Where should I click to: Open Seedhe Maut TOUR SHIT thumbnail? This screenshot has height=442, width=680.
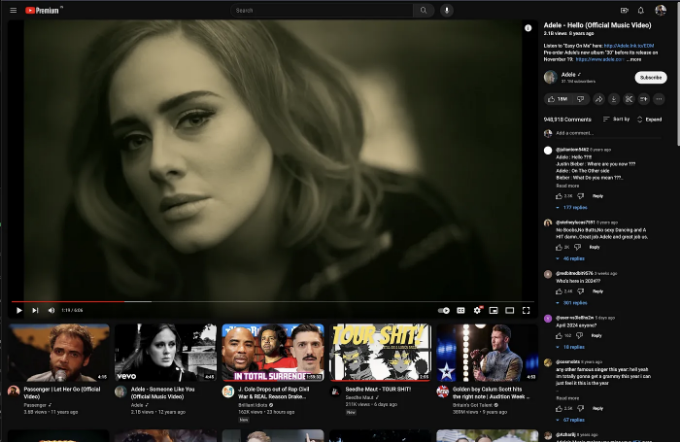pos(380,352)
